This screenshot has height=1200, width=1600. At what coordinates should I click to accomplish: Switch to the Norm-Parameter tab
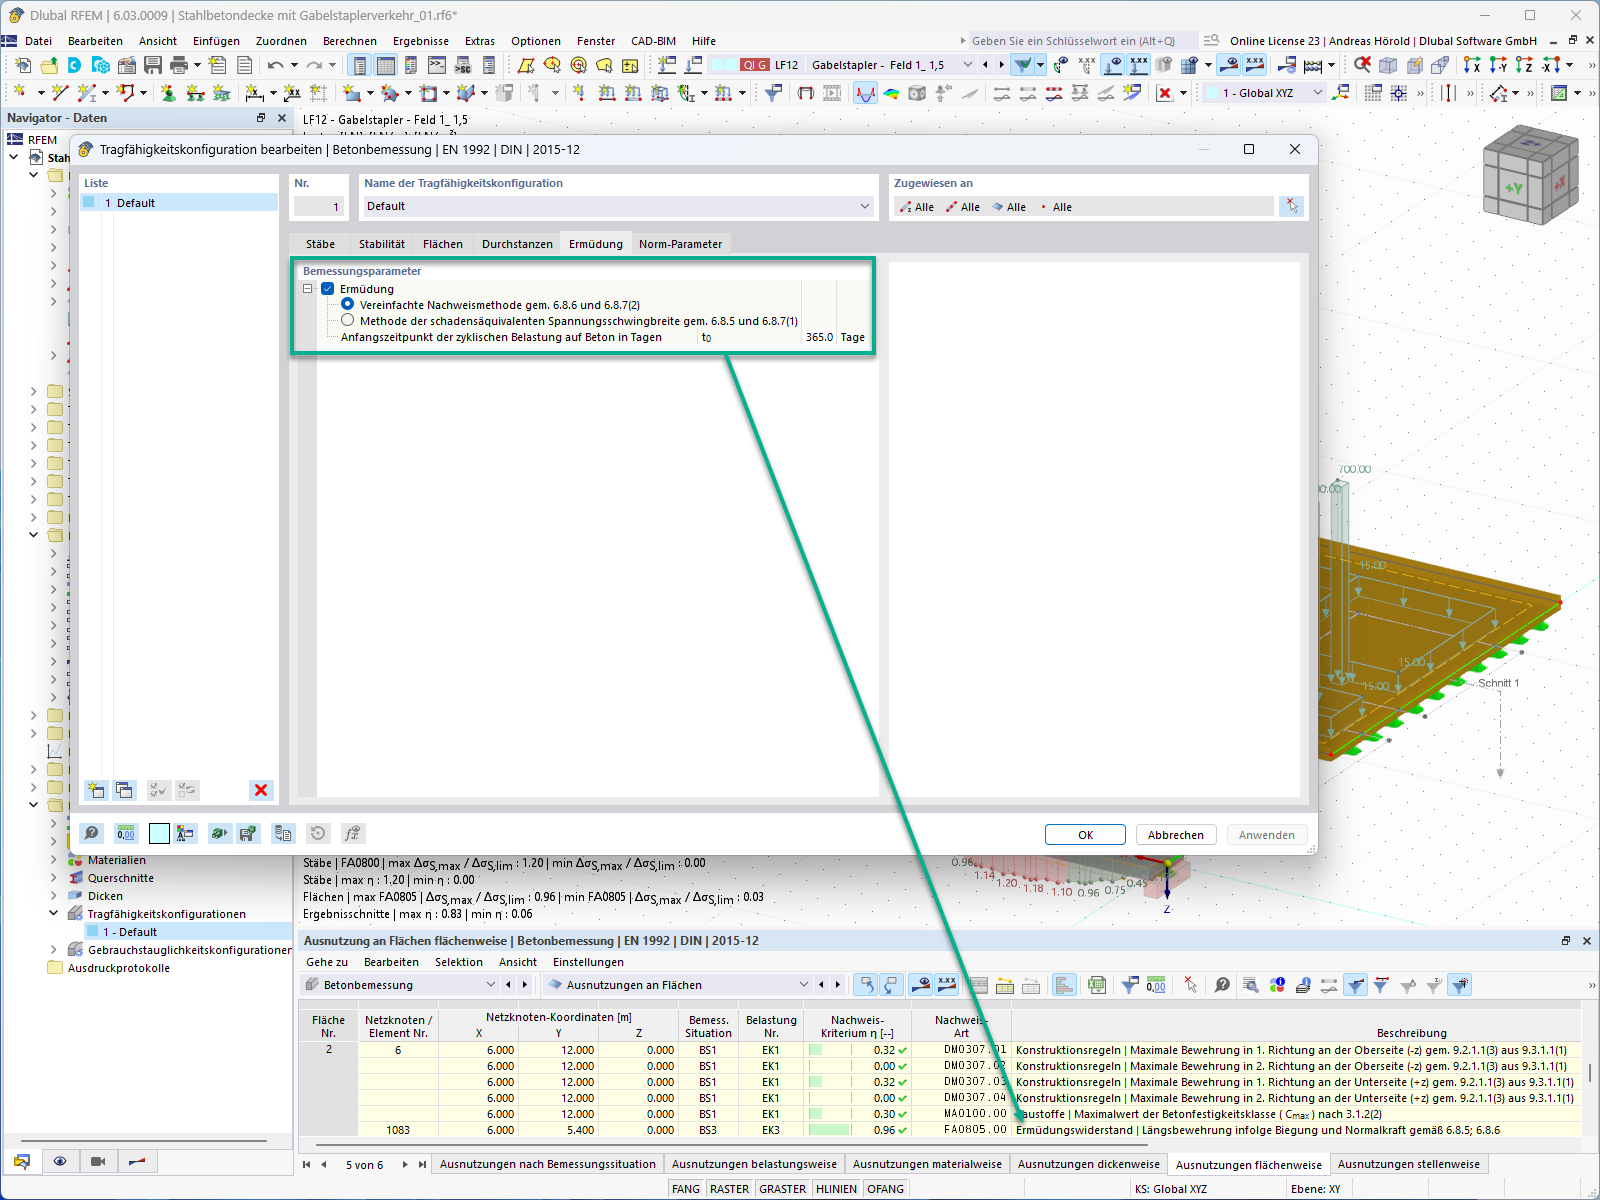coord(680,244)
